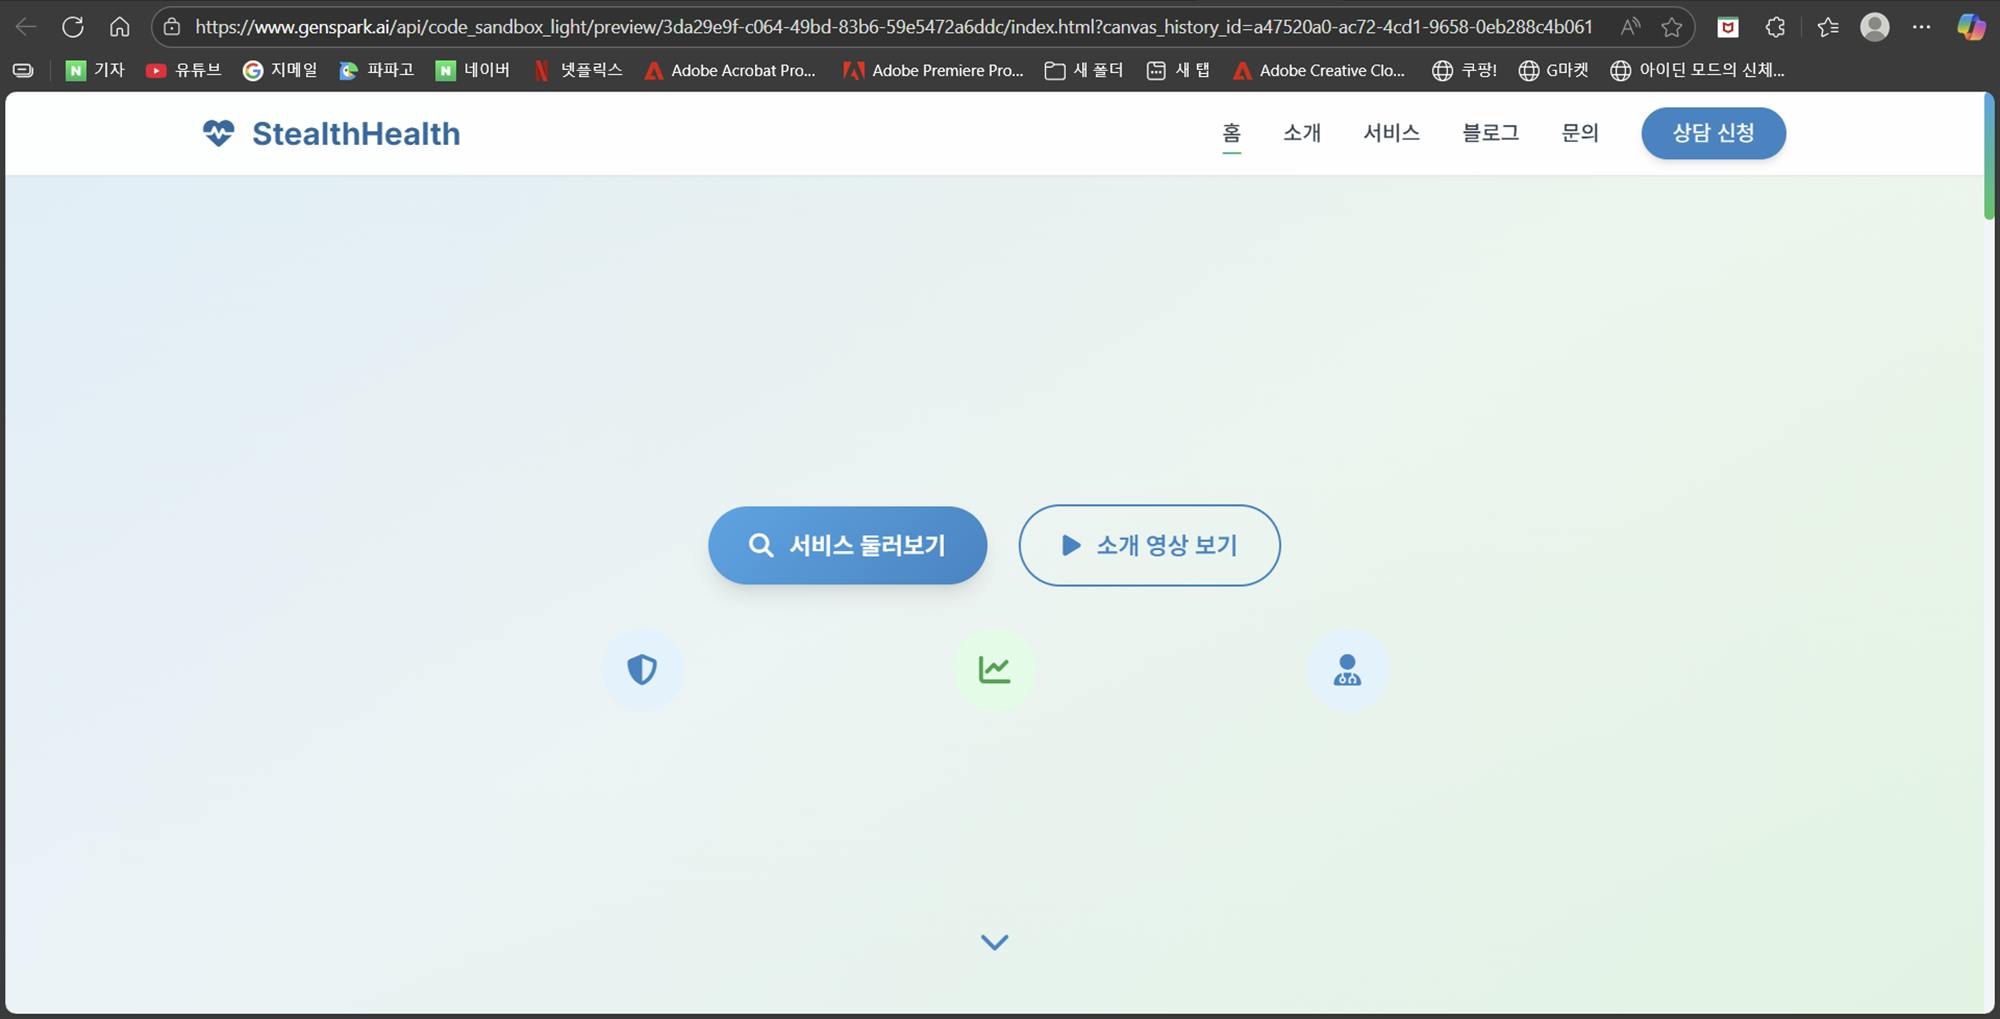Click the 상담 신청 button

point(1712,133)
